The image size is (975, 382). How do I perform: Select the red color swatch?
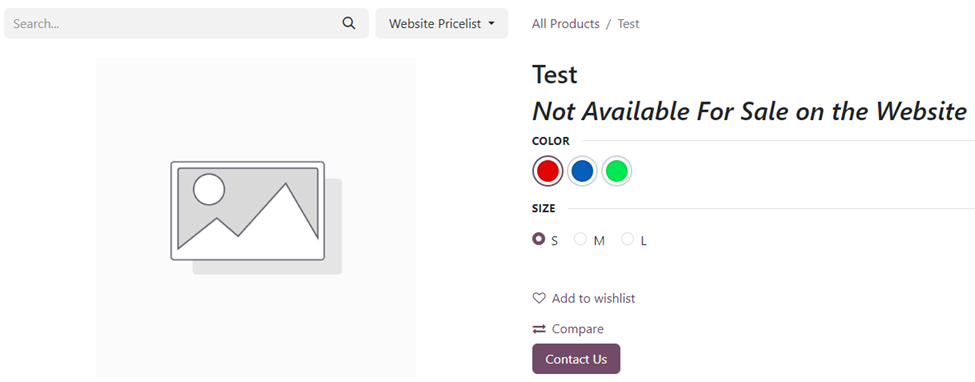click(x=548, y=171)
